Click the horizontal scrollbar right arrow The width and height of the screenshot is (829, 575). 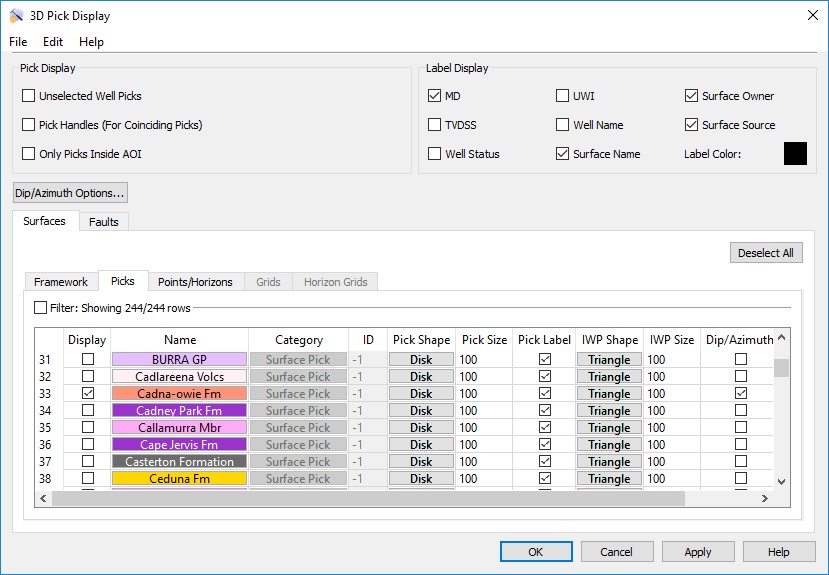pyautogui.click(x=765, y=498)
